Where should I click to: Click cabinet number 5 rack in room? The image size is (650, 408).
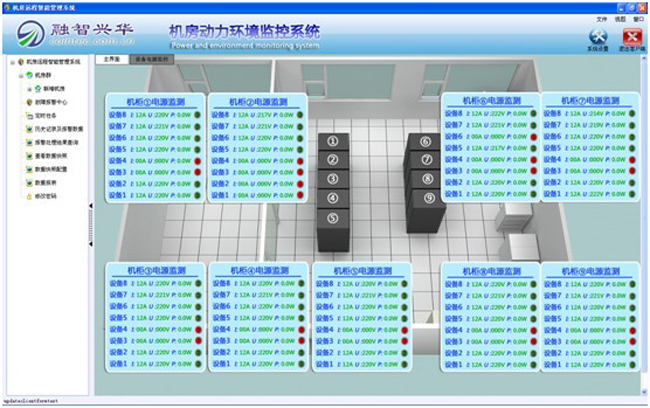click(333, 217)
